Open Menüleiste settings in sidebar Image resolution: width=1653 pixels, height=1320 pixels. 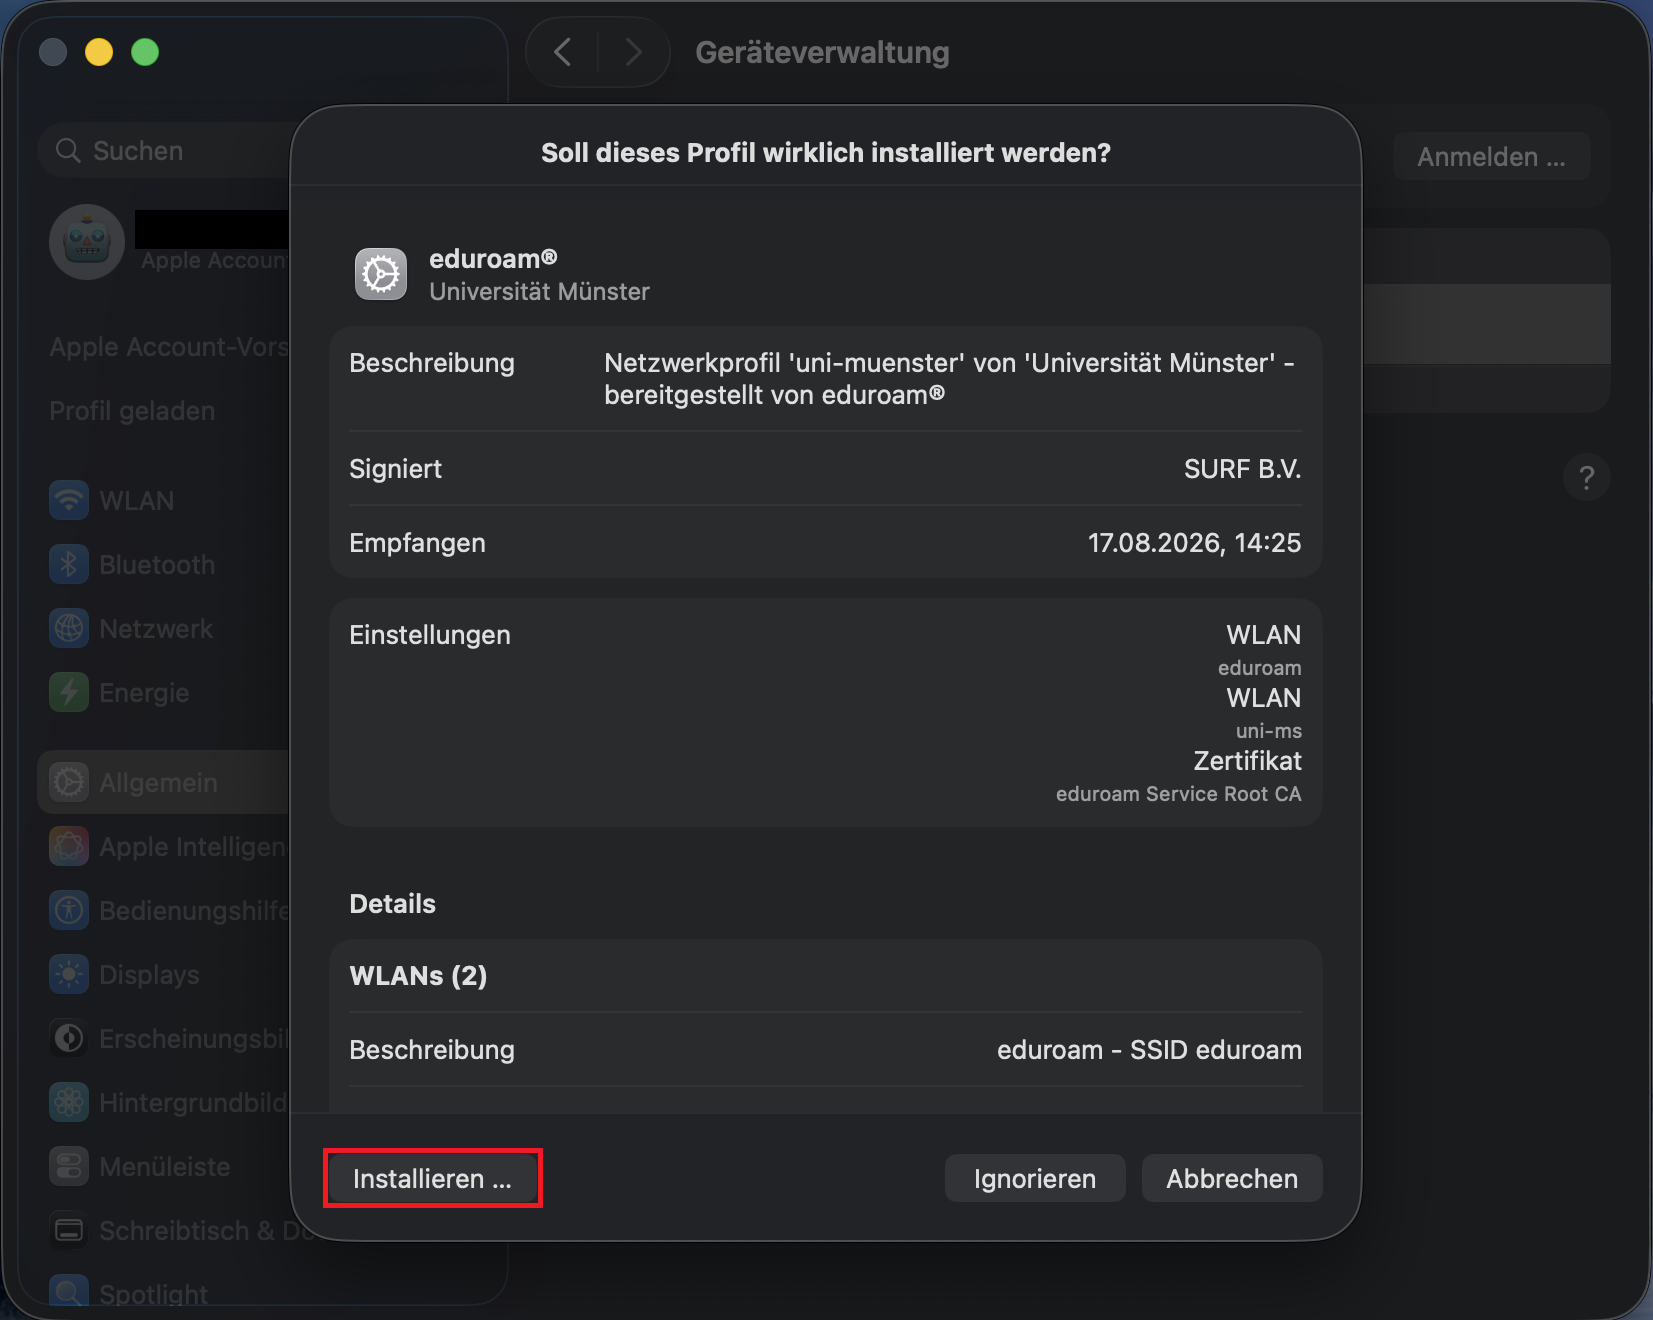(164, 1167)
